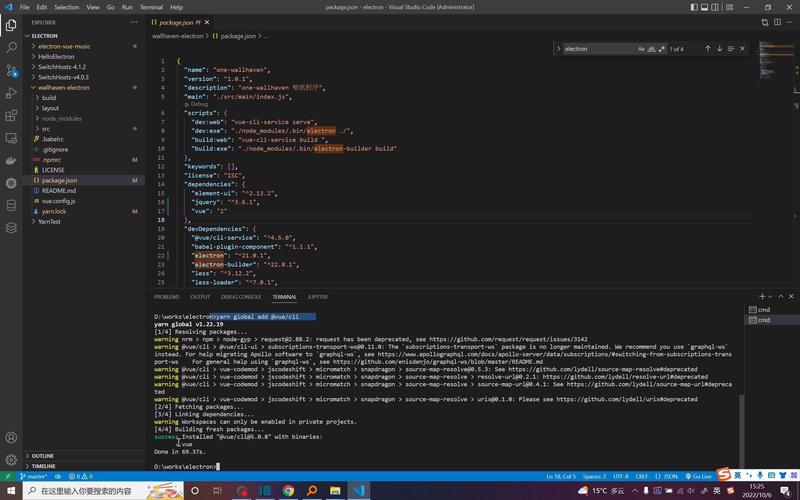
Task: Expand the YarnTest folder
Action: [49, 221]
